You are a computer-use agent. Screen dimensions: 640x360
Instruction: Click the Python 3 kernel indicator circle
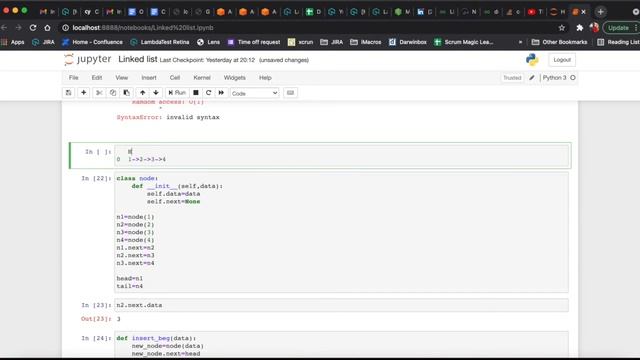[x=573, y=78]
